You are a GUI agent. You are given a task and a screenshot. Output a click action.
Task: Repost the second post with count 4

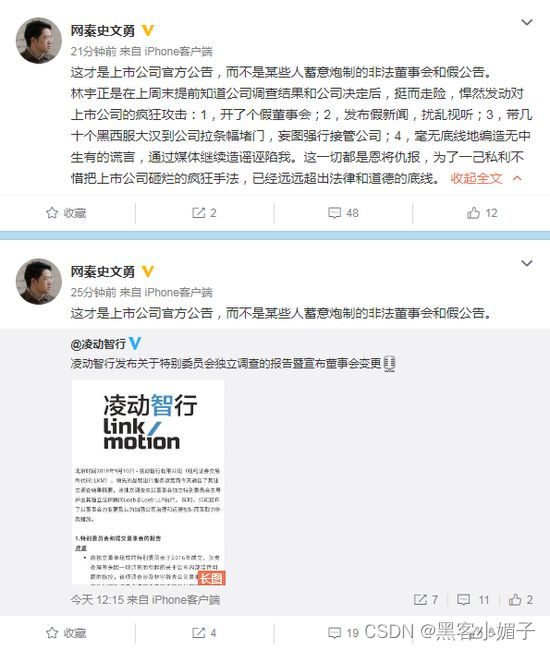tap(204, 633)
